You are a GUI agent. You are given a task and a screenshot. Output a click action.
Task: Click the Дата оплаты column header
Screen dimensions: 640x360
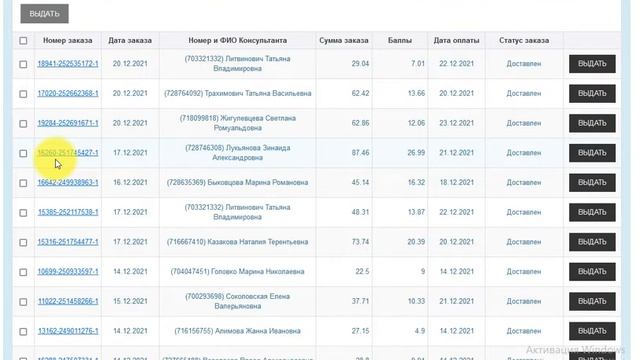point(456,40)
